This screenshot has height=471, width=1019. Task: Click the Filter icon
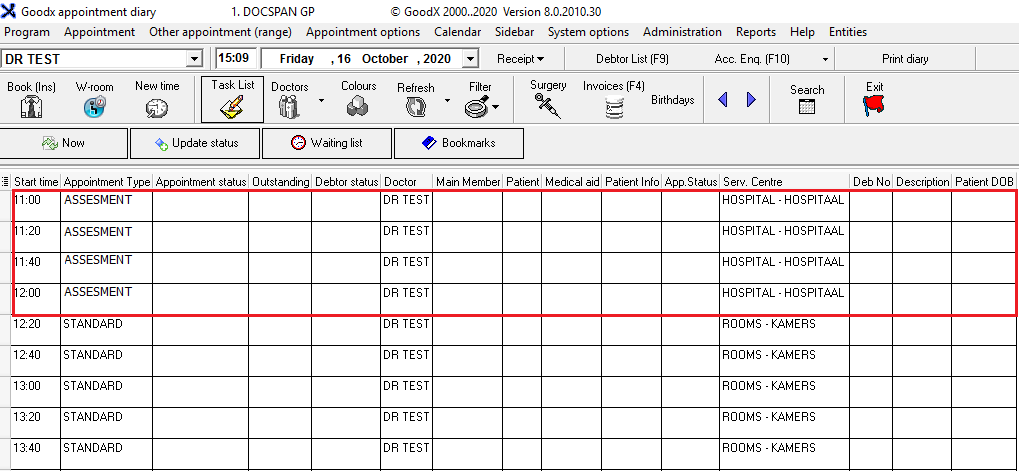tap(477, 107)
